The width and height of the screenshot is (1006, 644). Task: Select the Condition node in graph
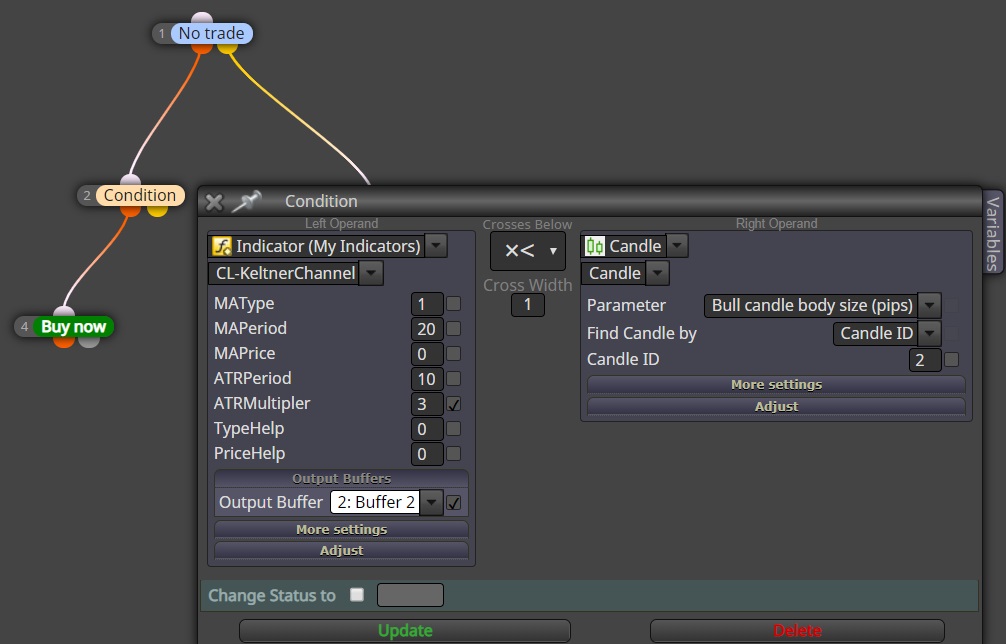coord(140,195)
